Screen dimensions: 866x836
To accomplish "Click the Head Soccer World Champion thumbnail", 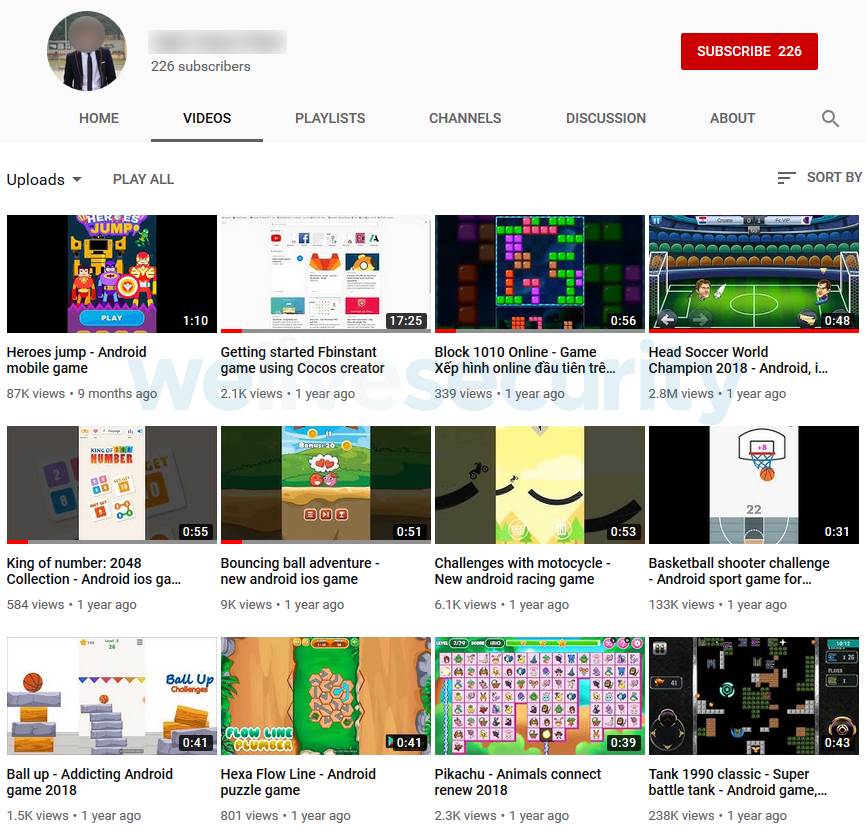I will [x=753, y=272].
